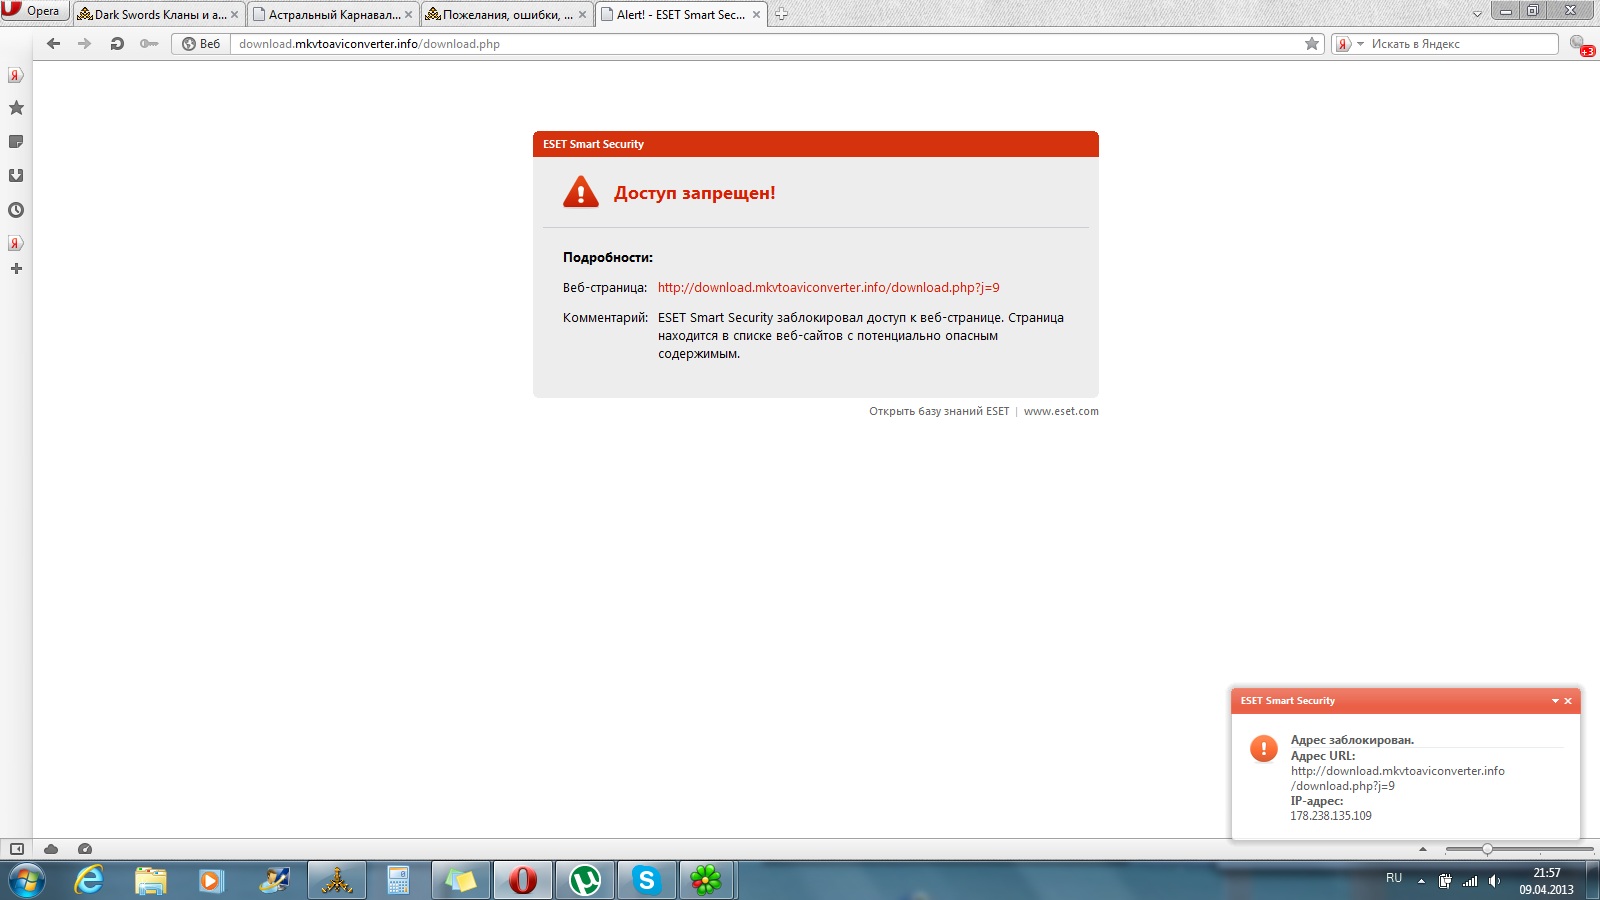Screen dimensions: 1600x900
Task: Toggle Opera Turbo speedometer icon
Action: tap(85, 849)
